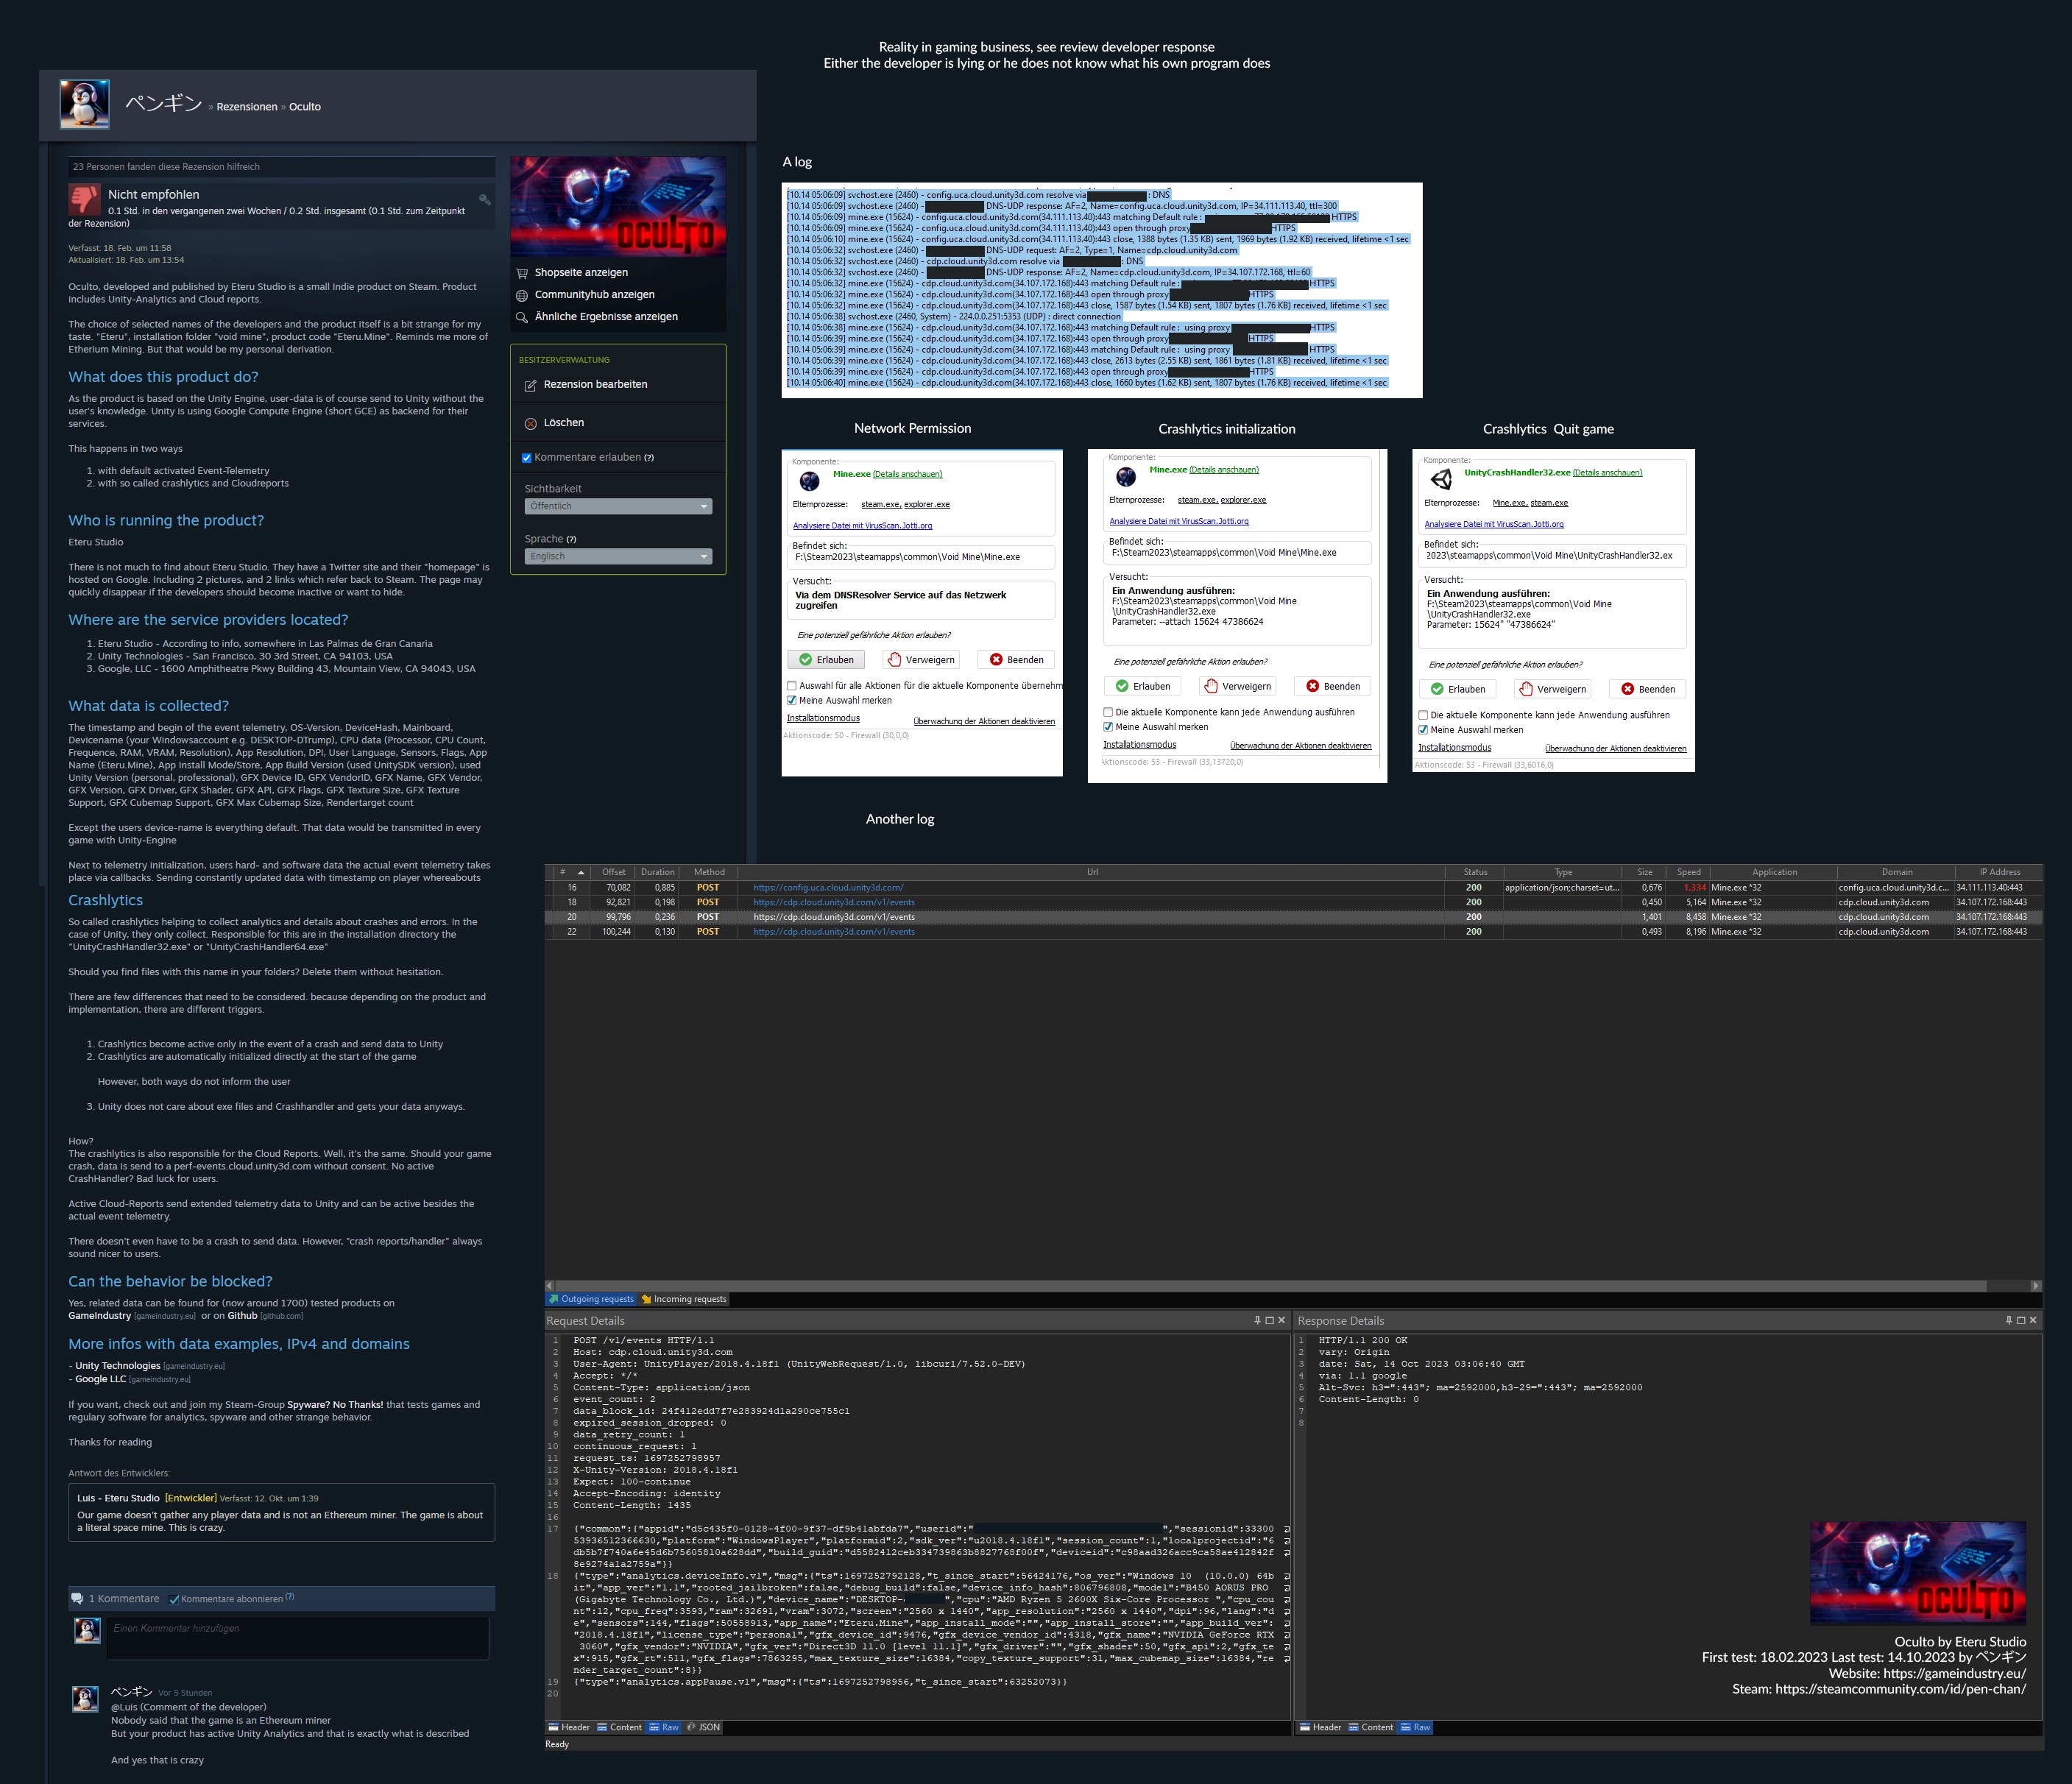Image resolution: width=2072 pixels, height=1784 pixels.
Task: Sort the request table by the Status column
Action: (1475, 873)
